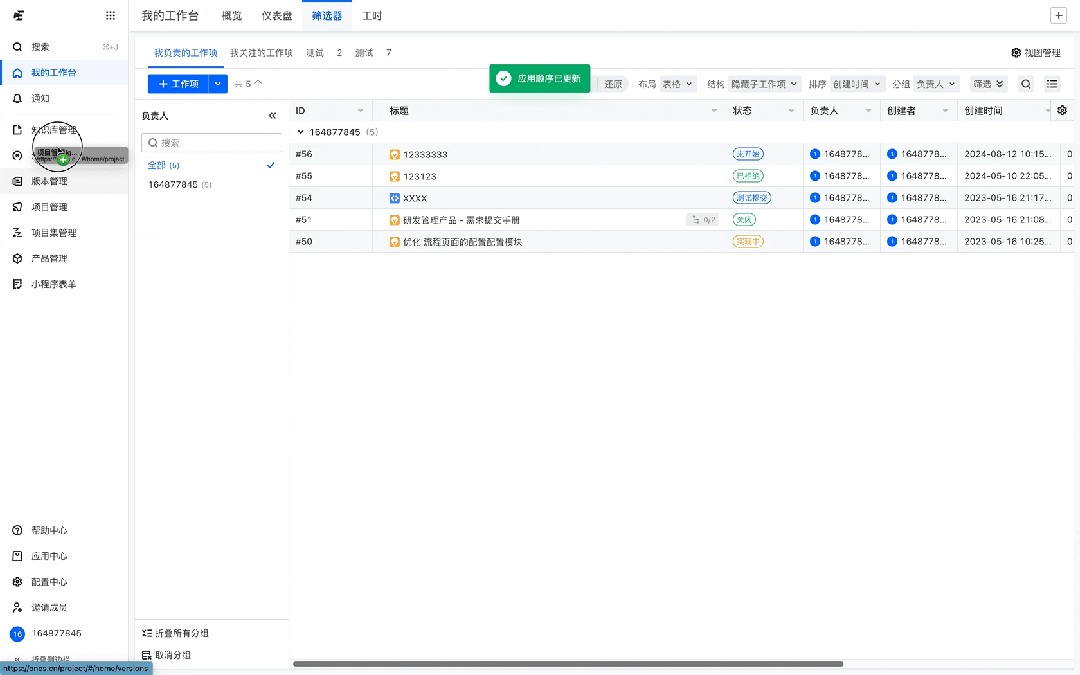
Task: Go to 我的工作台 in the sidebar
Action: click(x=64, y=72)
